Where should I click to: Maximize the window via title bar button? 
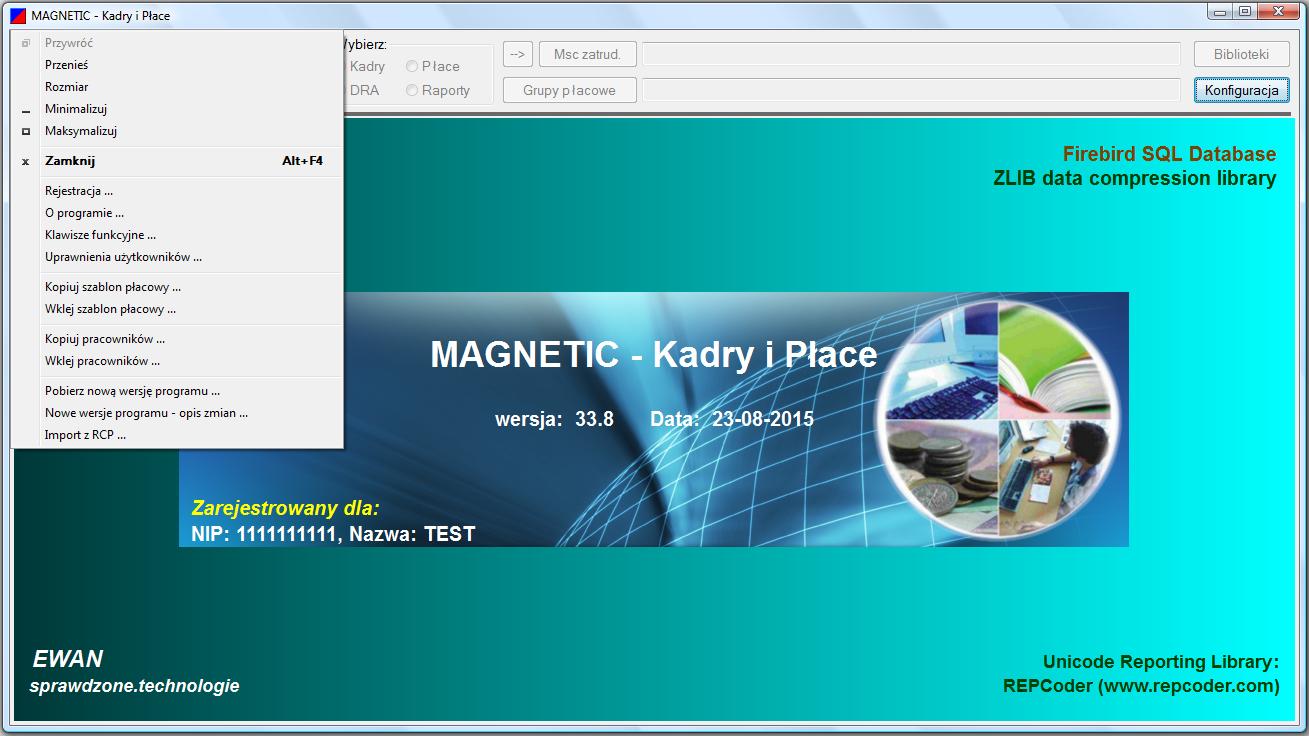click(1245, 11)
